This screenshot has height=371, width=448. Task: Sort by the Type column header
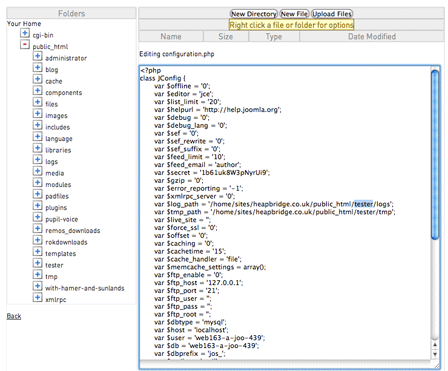pyautogui.click(x=274, y=37)
